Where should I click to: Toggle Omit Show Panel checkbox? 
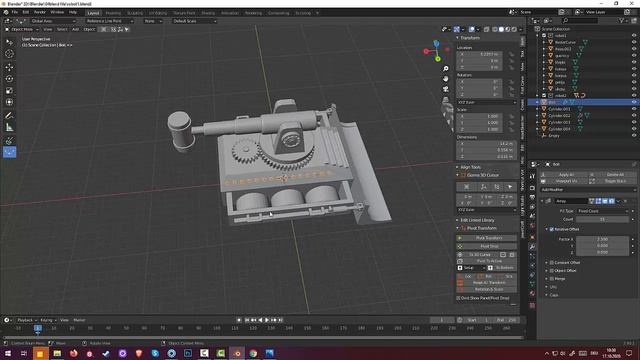458,298
